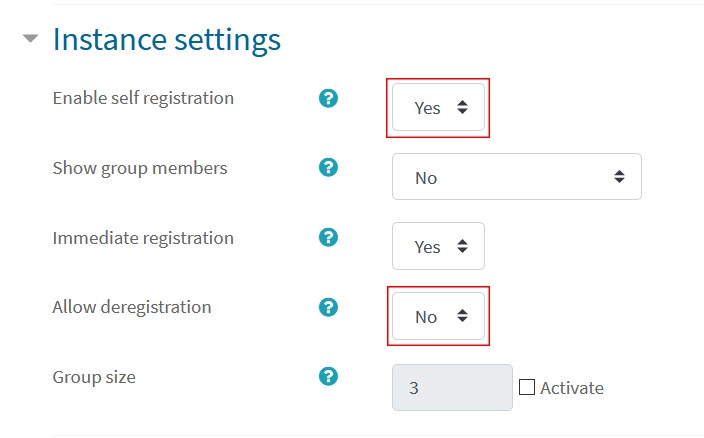This screenshot has width=704, height=438.
Task: Open the Allow deregistration dropdown
Action: [438, 316]
